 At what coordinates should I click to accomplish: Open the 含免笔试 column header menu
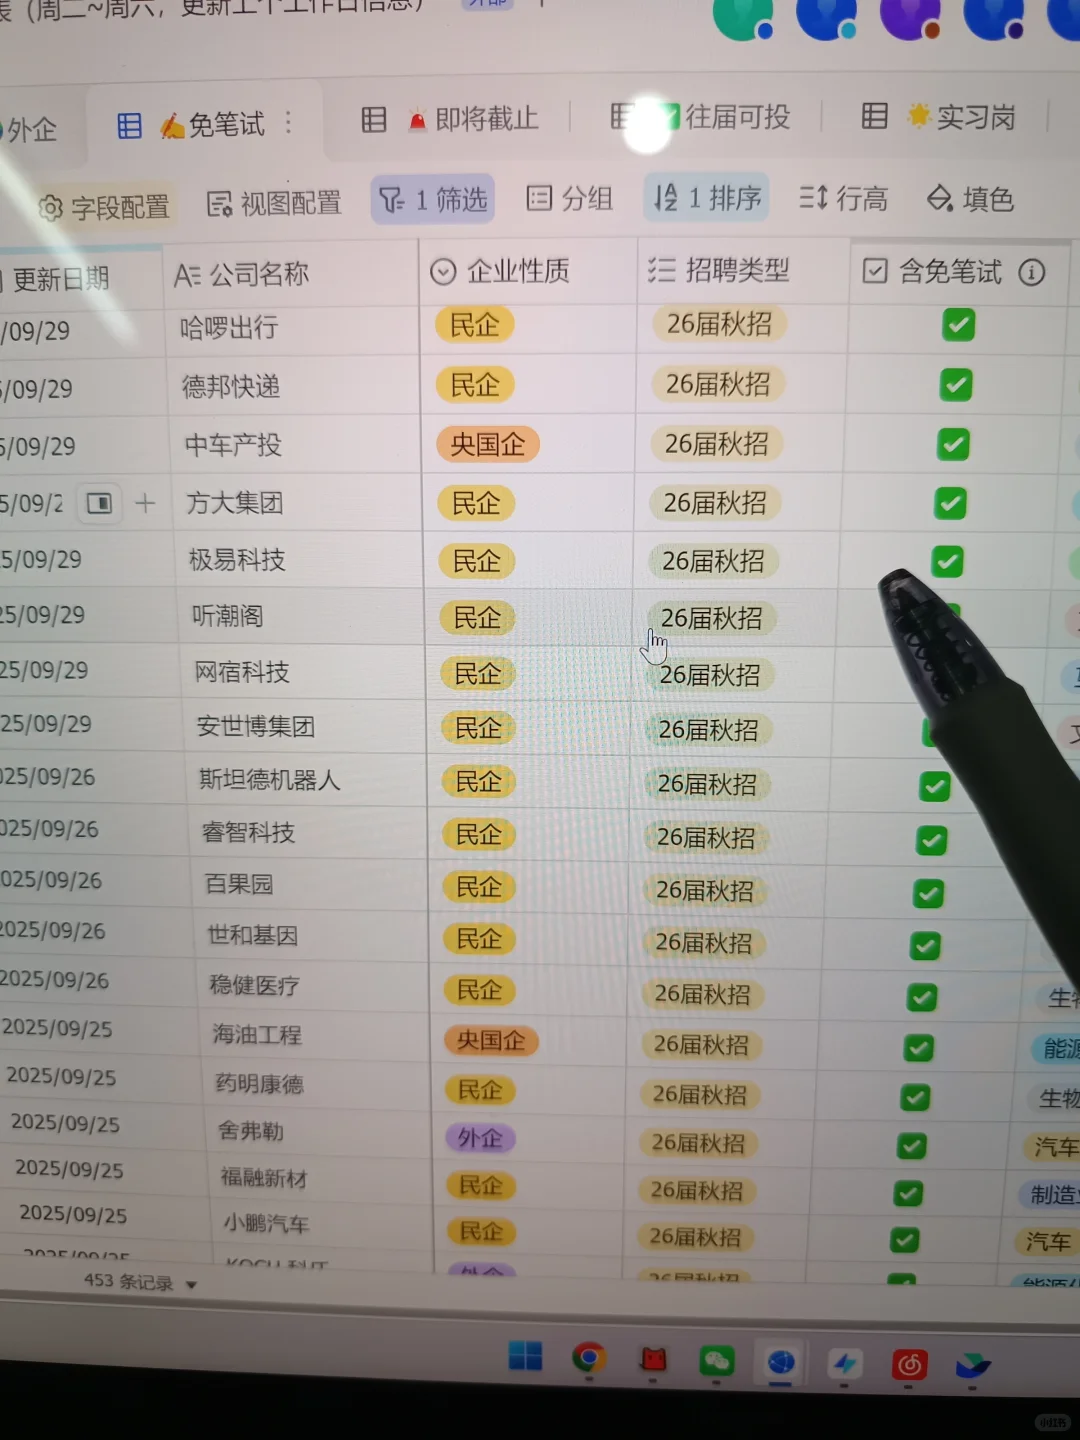(x=958, y=271)
